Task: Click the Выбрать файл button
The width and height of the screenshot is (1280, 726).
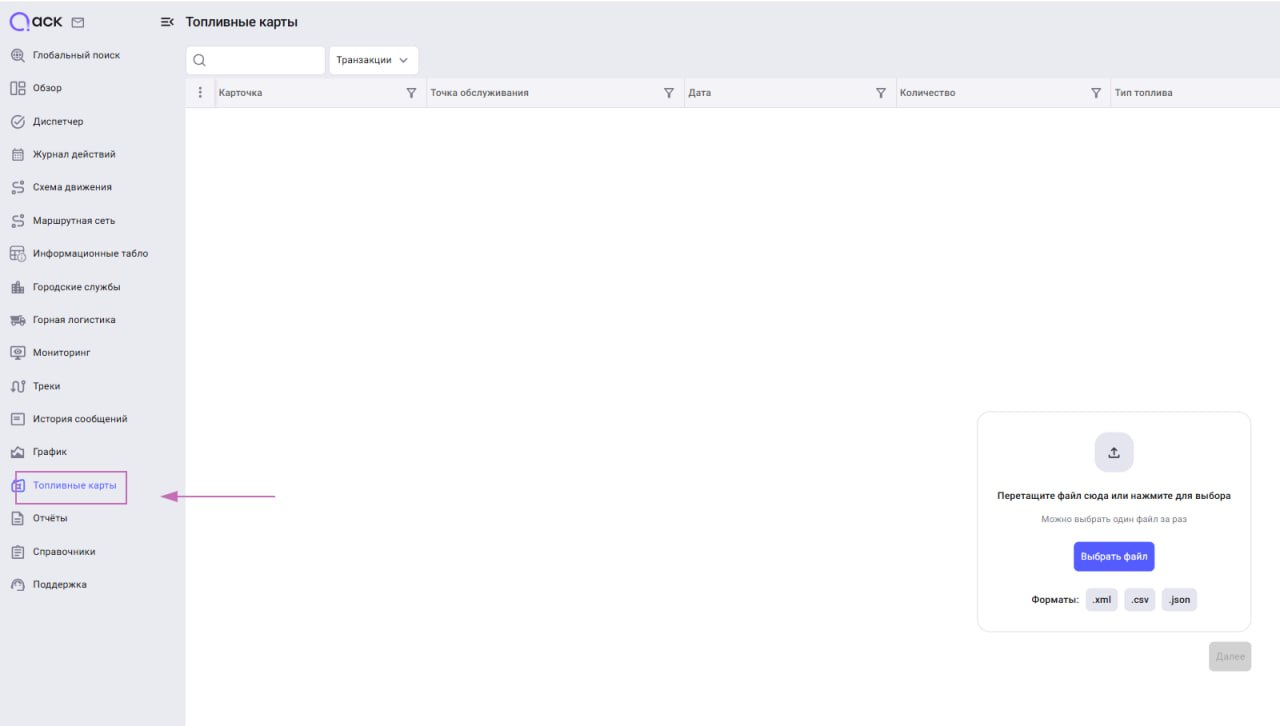Action: pos(1114,557)
